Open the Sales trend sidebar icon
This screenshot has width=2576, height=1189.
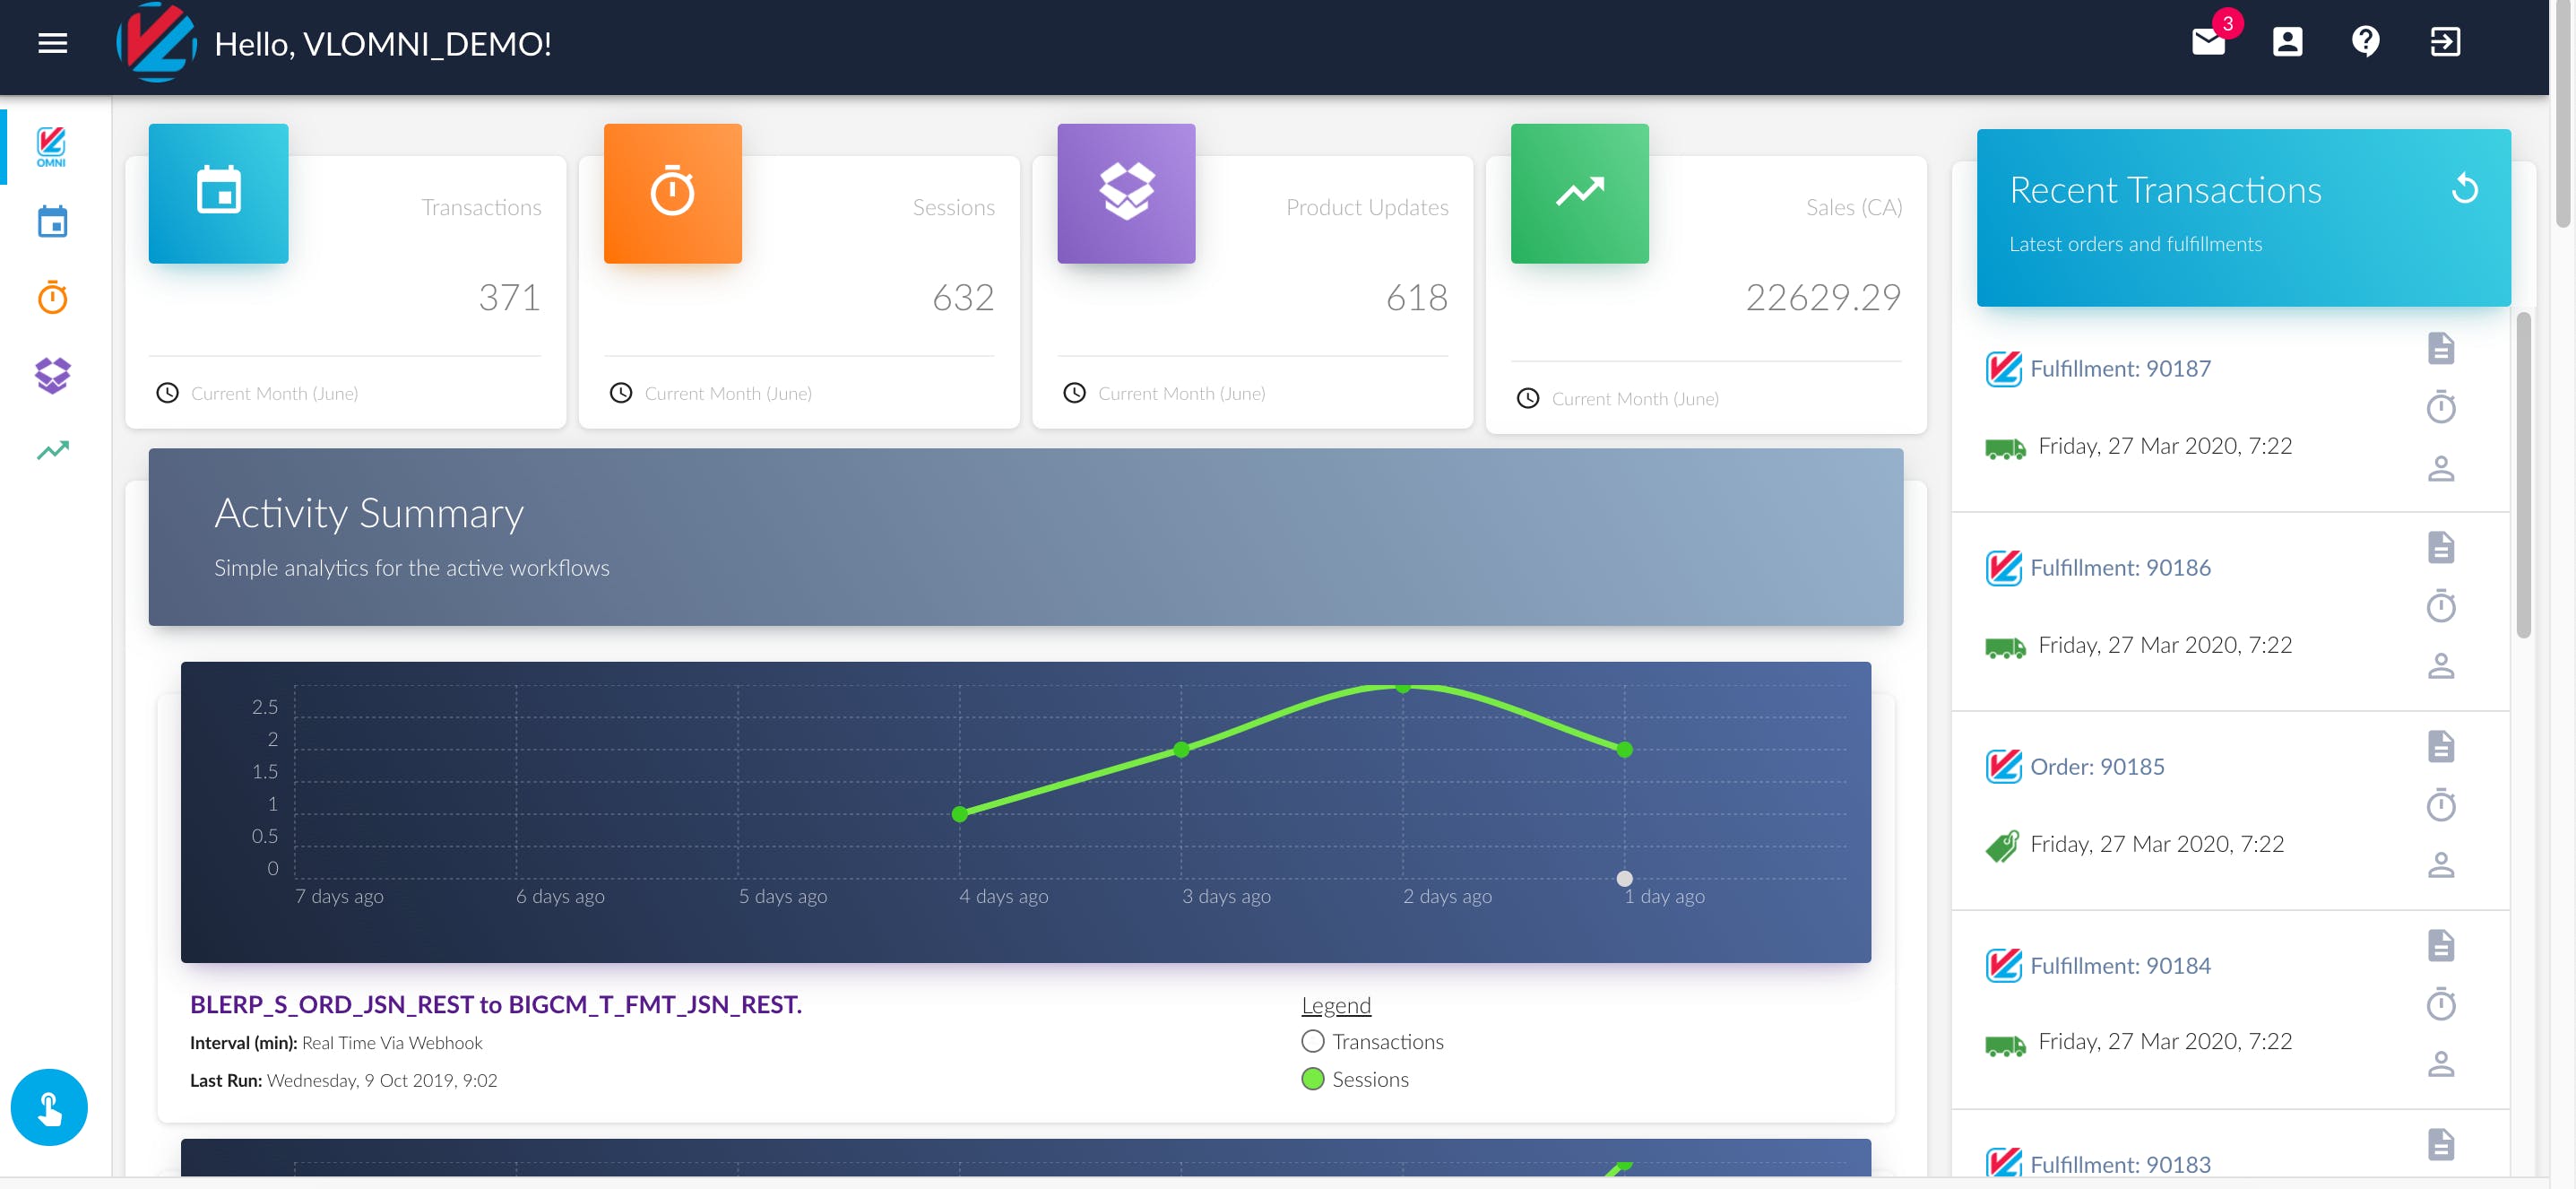pos(52,450)
